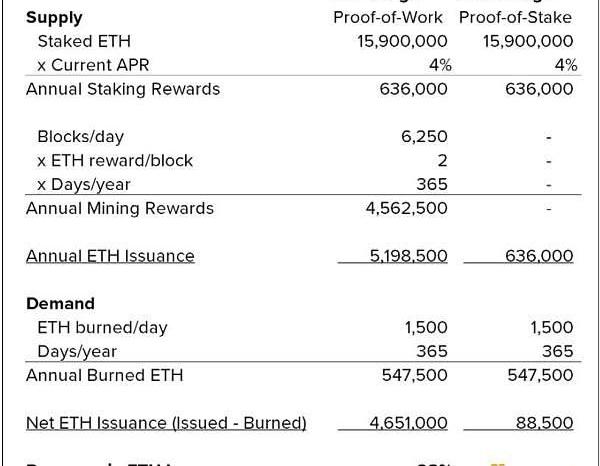The width and height of the screenshot is (600, 466).
Task: Select the 4,562,500 Annual Mining Rewards value
Action: 406,209
